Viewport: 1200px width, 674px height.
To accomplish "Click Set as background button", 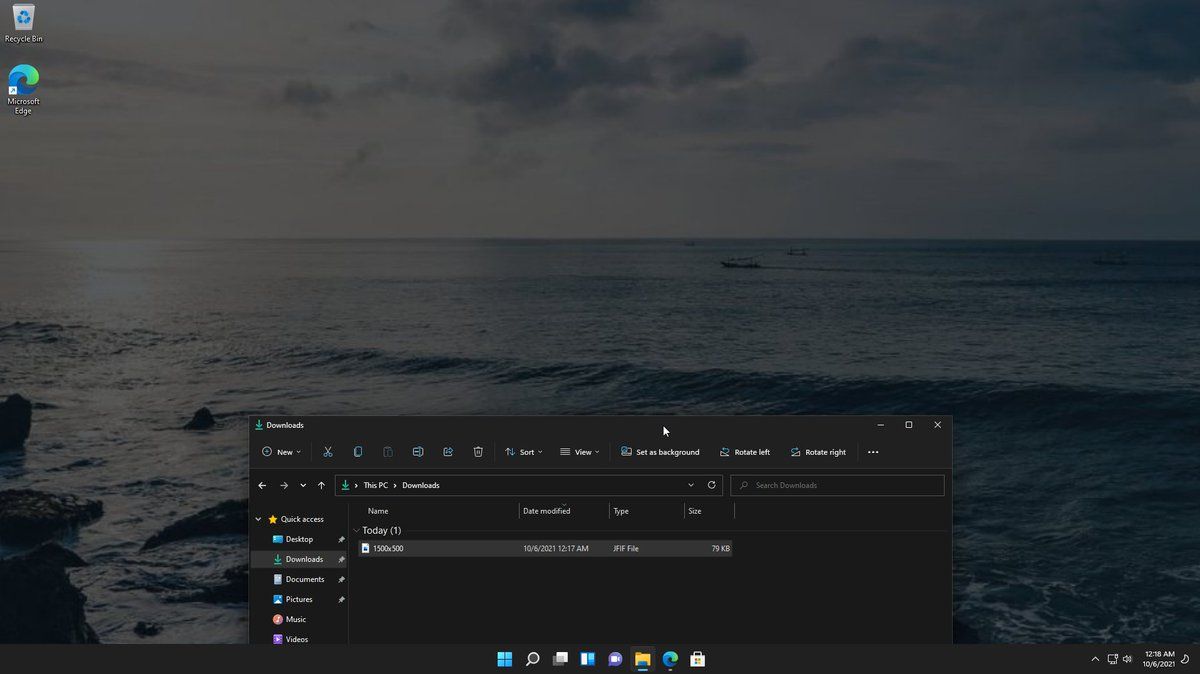I will tap(660, 452).
